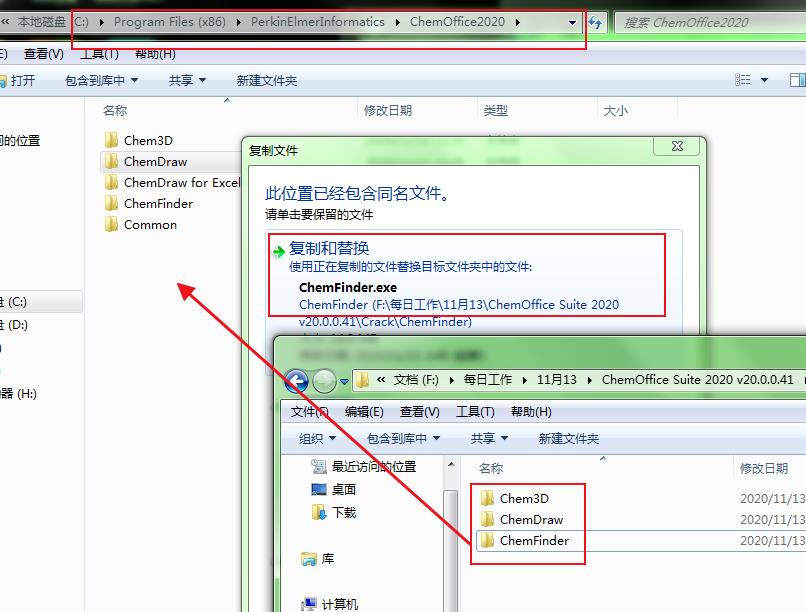Click the 搜索 ChemOffice2020 search box
The height and width of the screenshot is (612, 806).
coord(710,23)
